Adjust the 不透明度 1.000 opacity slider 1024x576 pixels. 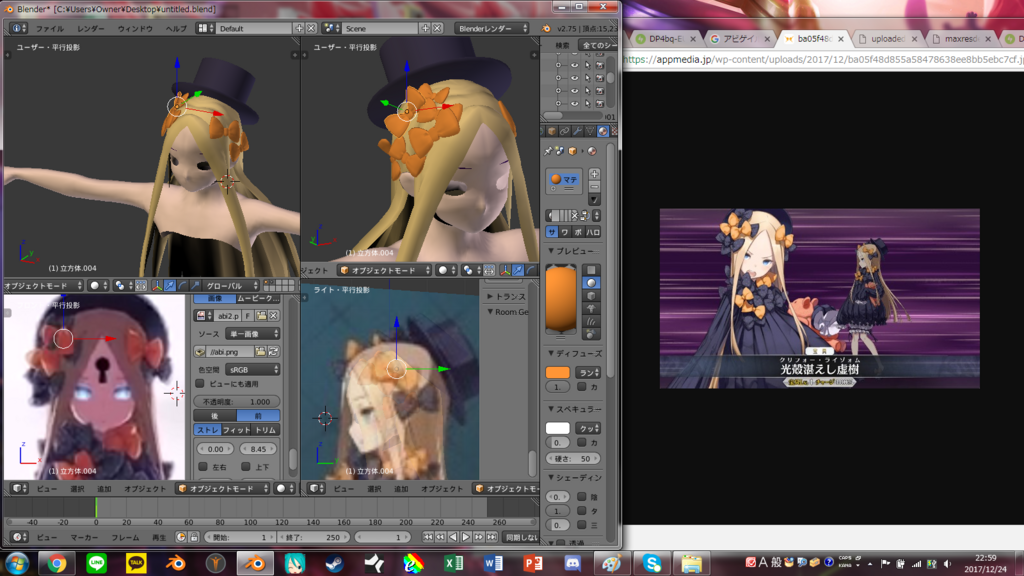pyautogui.click(x=237, y=402)
